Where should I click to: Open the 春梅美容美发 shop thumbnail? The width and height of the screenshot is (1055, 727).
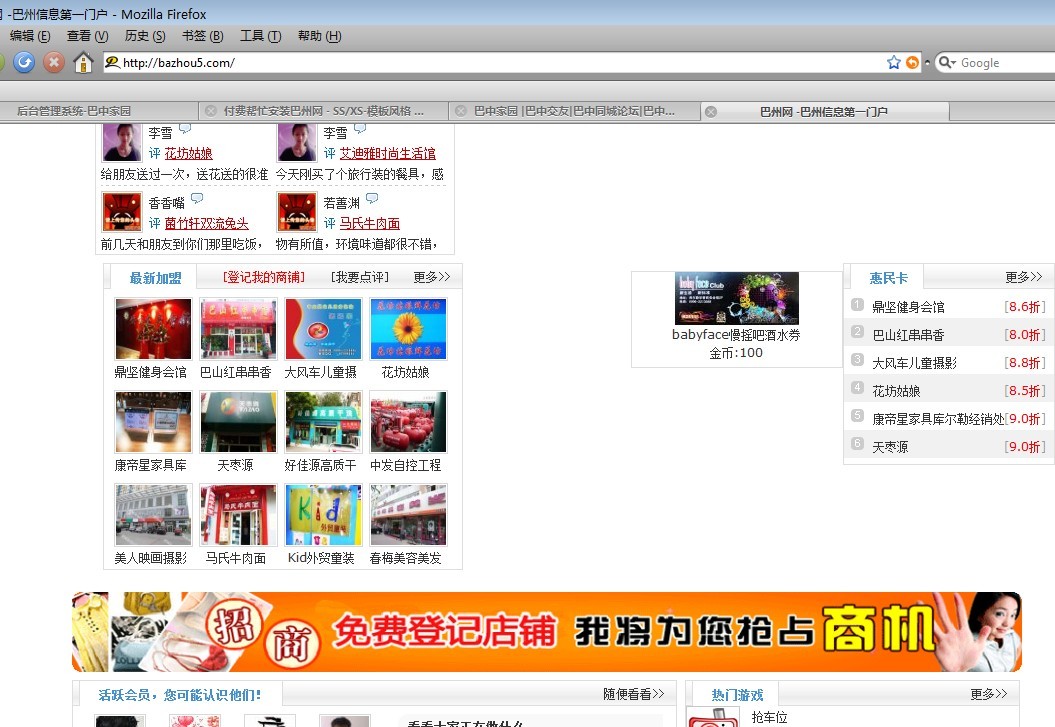pos(408,514)
